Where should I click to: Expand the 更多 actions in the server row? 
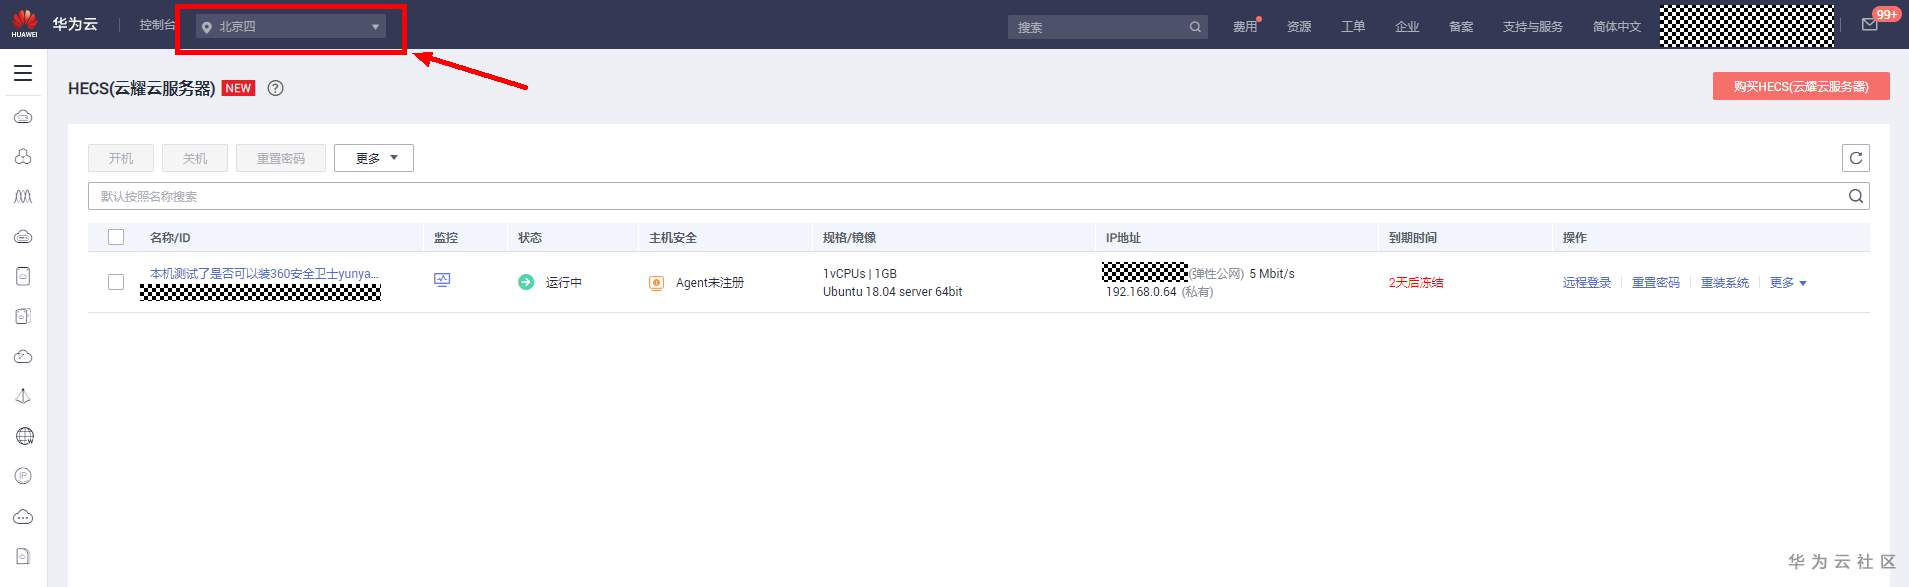pos(1788,283)
